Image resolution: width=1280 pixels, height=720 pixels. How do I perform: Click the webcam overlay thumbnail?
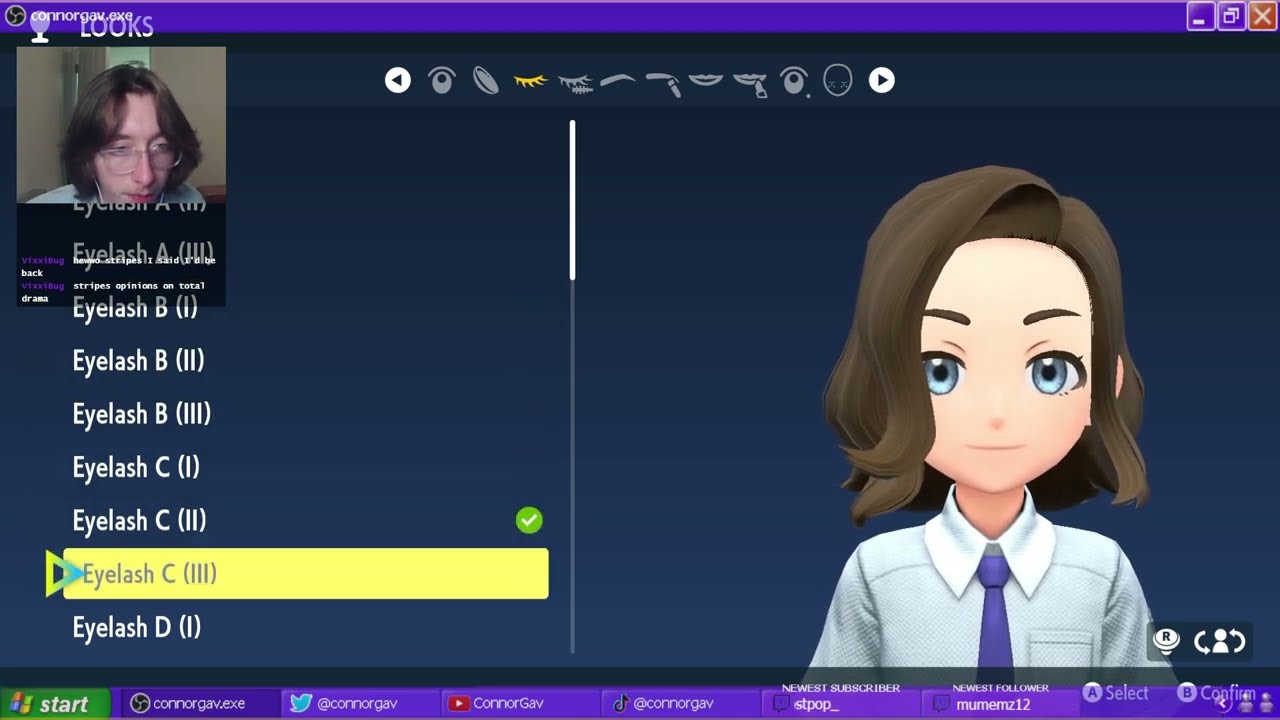(121, 125)
